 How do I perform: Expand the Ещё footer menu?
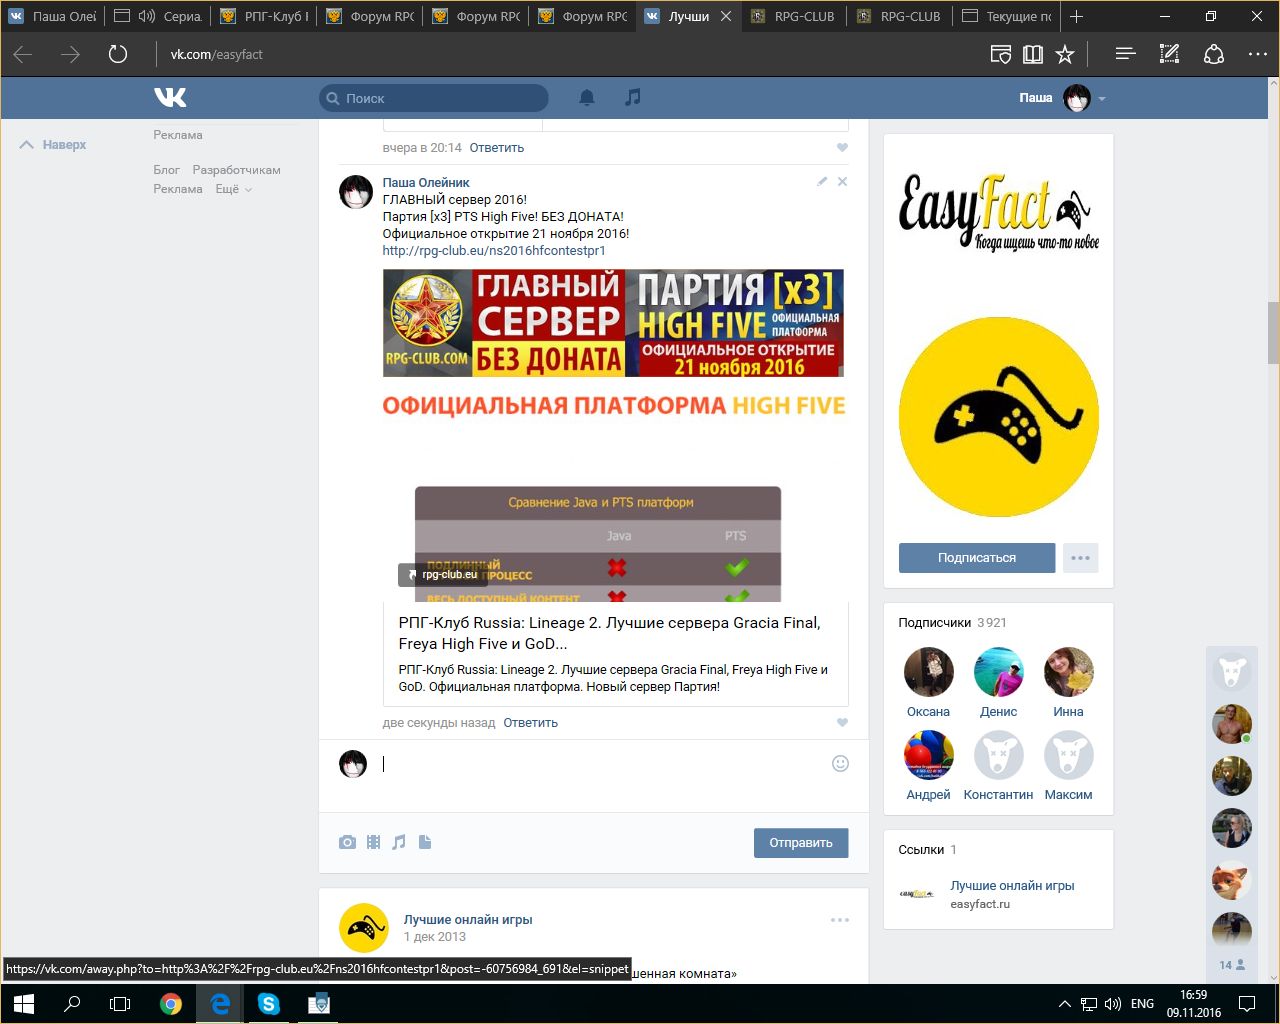[x=234, y=189]
